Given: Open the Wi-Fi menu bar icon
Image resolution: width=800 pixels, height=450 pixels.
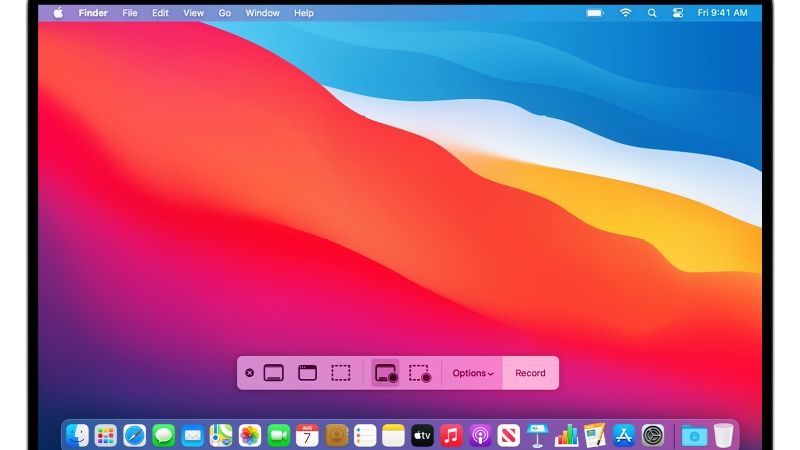Looking at the screenshot, I should tap(626, 13).
